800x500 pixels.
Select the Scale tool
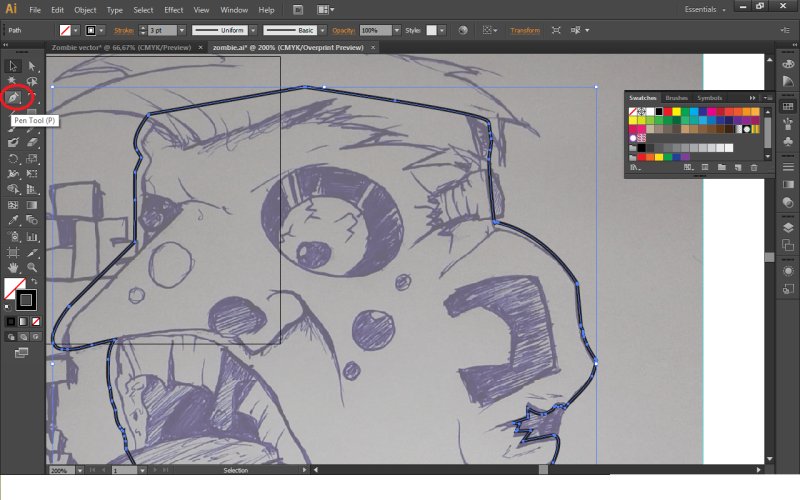click(32, 159)
